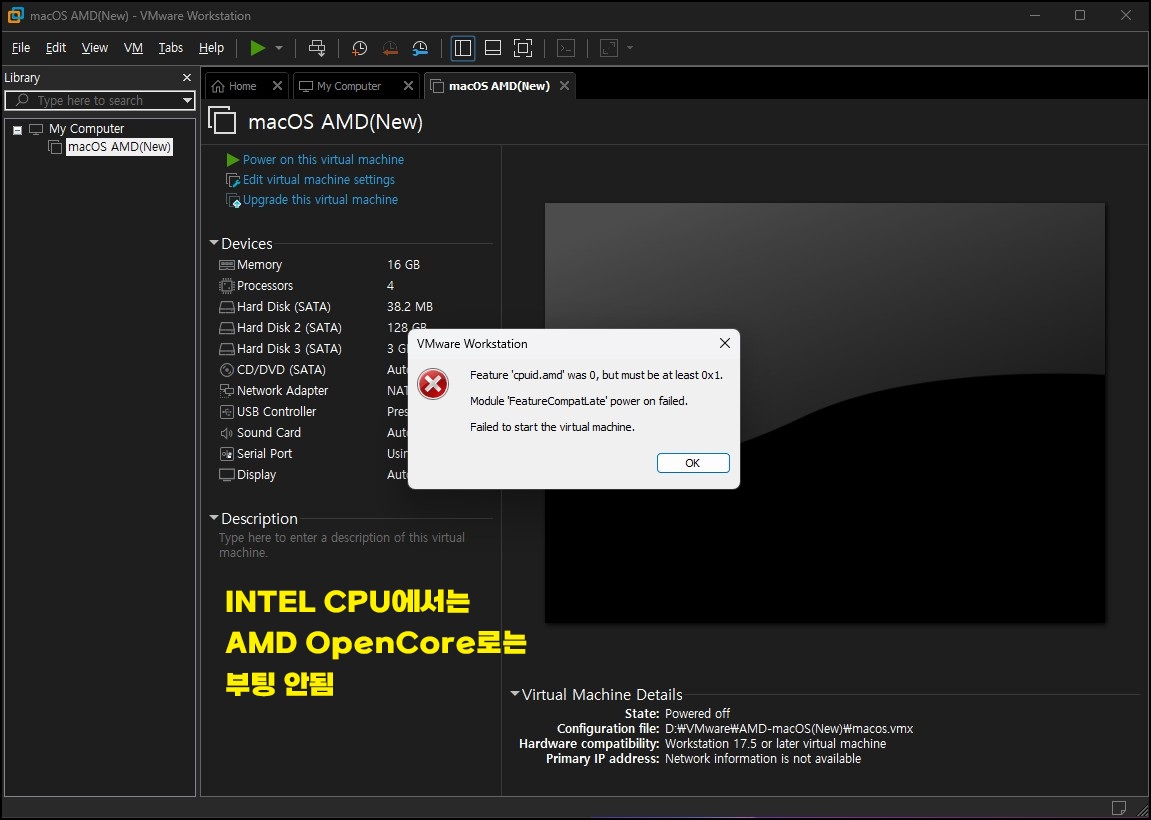The width and height of the screenshot is (1151, 820).
Task: Select macOS AMD(New) in library tree
Action: [x=119, y=147]
